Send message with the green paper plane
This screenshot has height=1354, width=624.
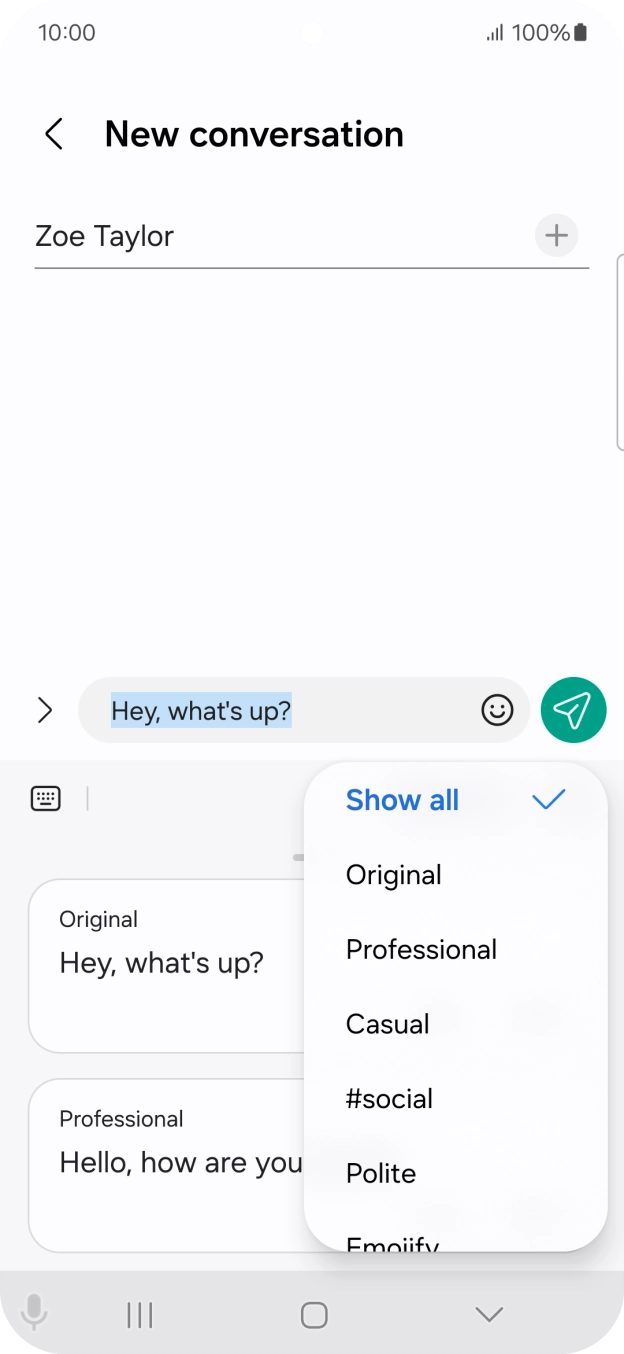click(573, 710)
